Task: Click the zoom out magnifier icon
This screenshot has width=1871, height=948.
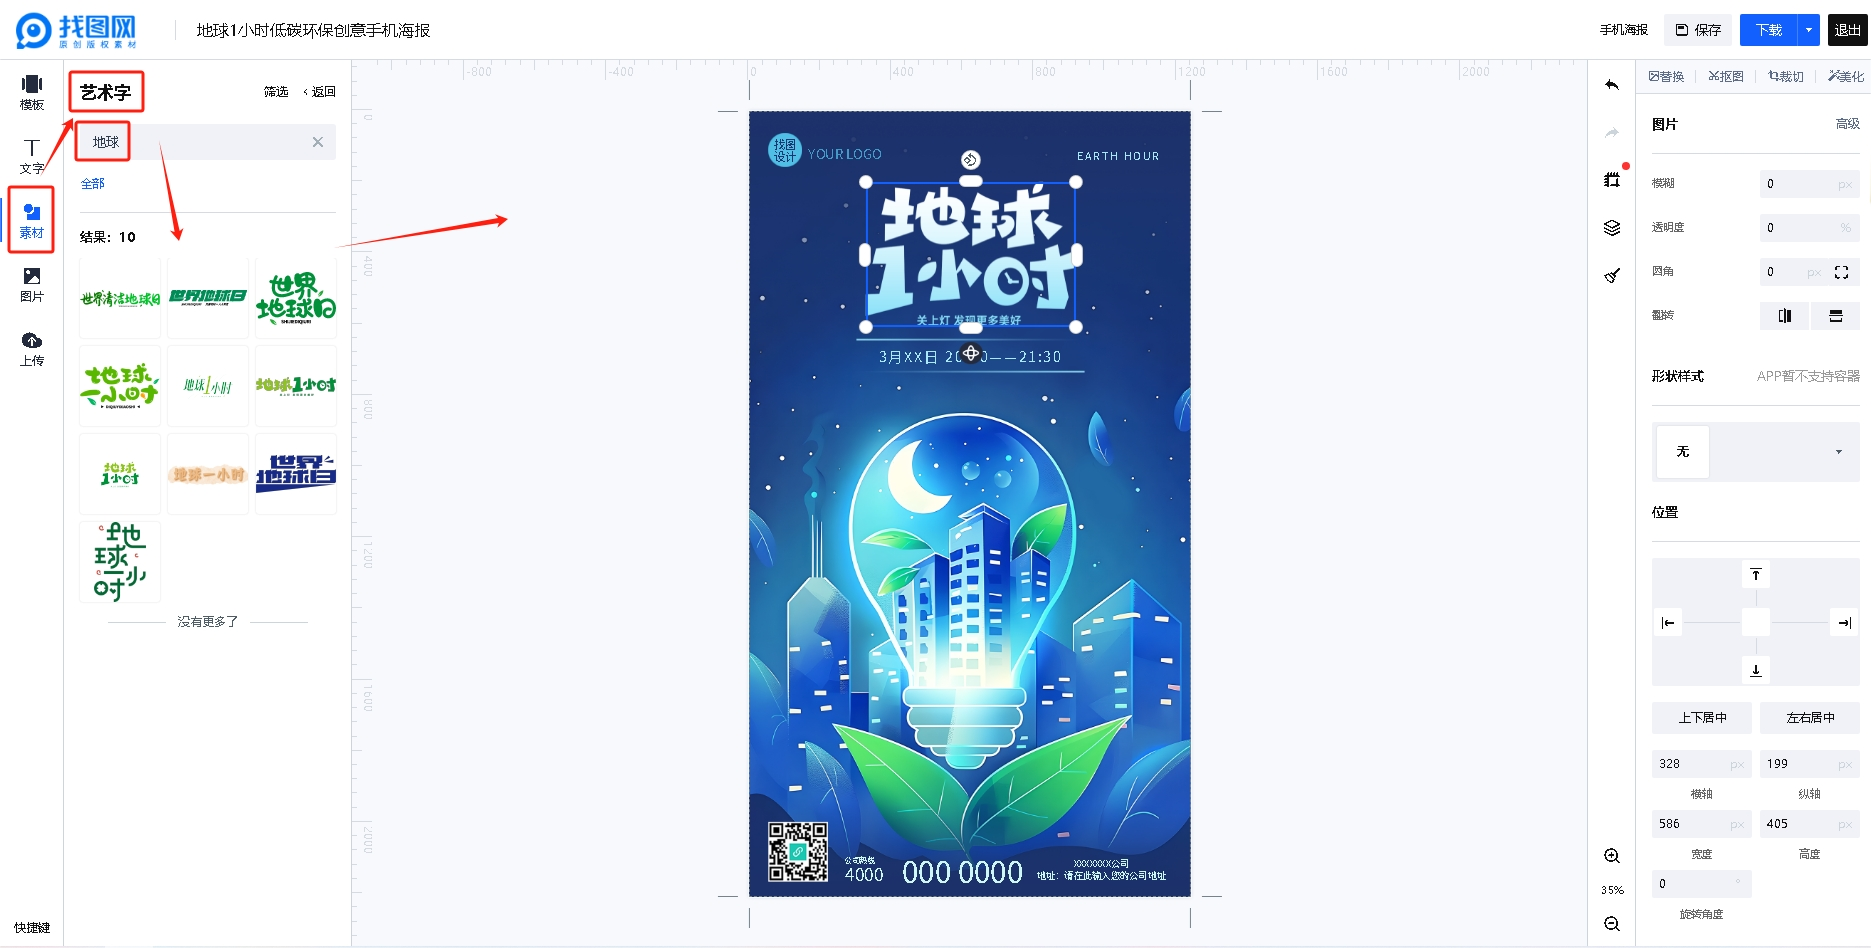Action: tap(1612, 924)
